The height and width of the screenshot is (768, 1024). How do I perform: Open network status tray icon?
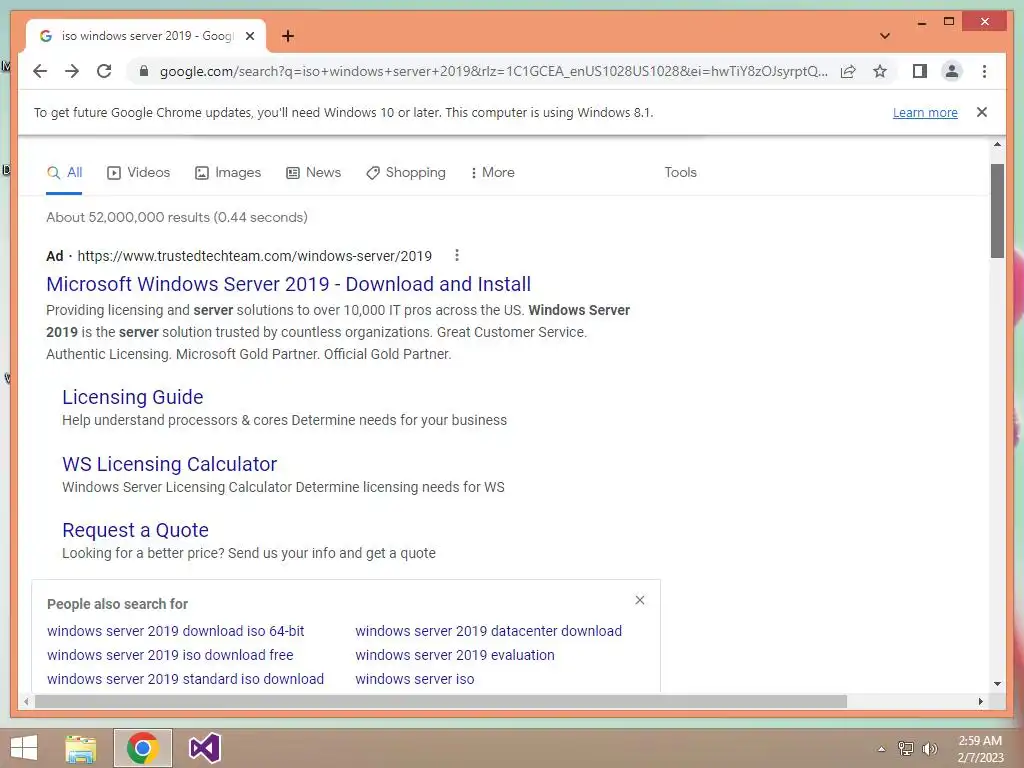pos(906,749)
